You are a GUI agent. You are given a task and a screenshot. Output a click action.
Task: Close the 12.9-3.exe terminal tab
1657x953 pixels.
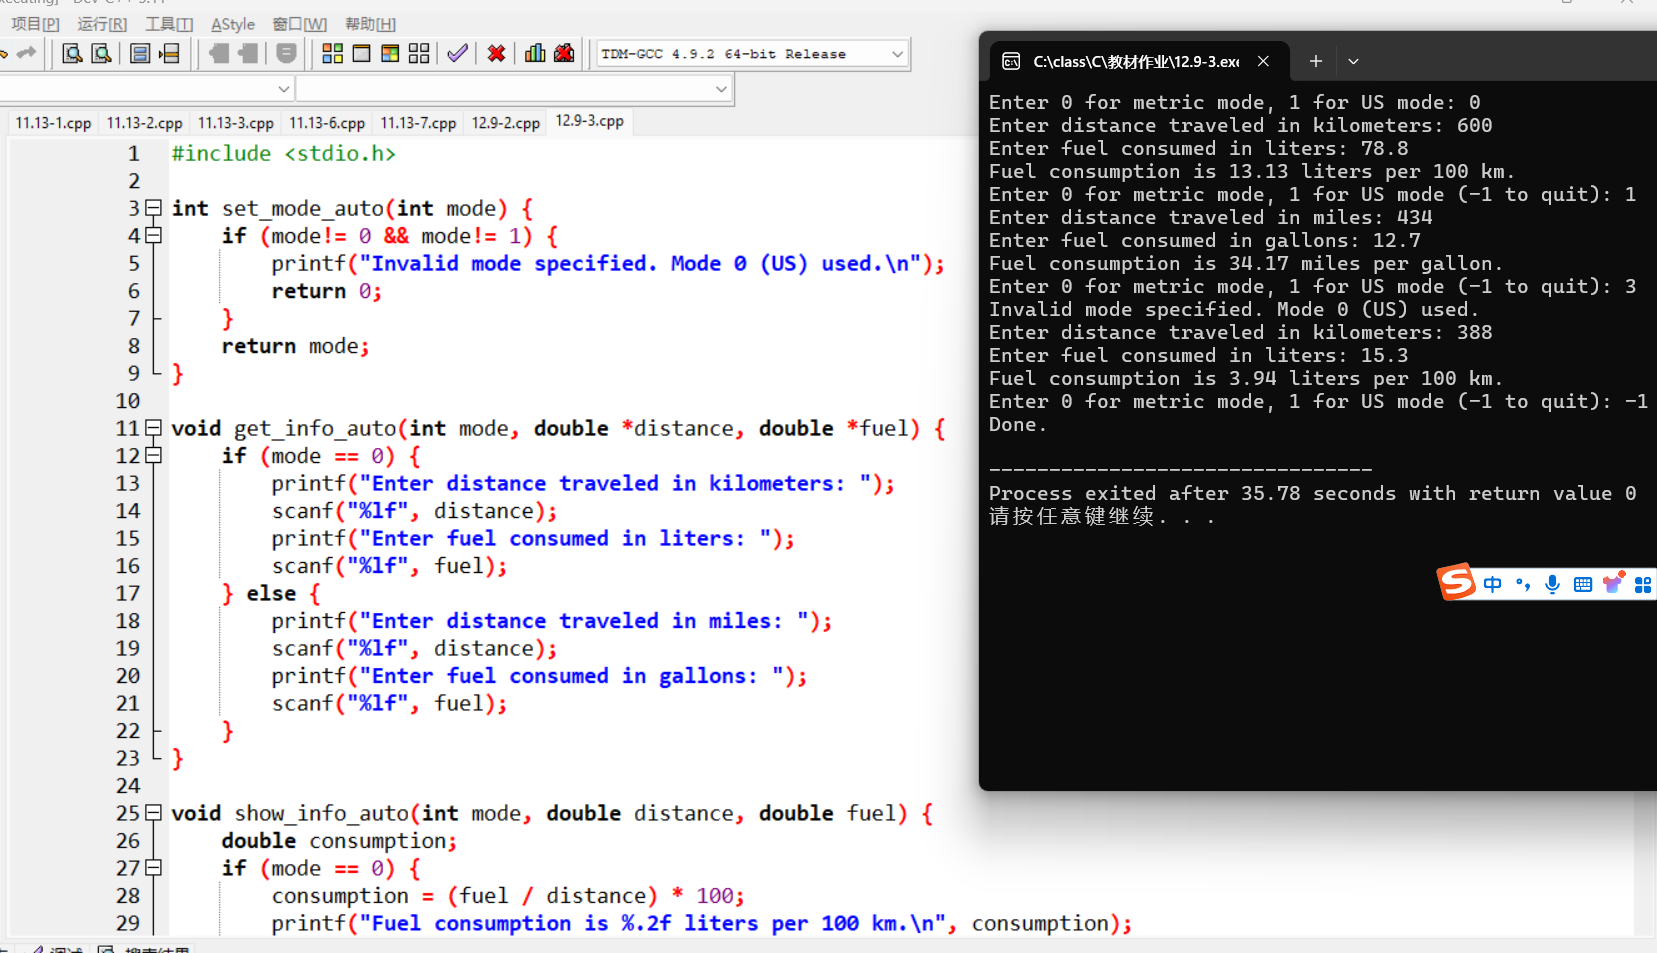1264,62
